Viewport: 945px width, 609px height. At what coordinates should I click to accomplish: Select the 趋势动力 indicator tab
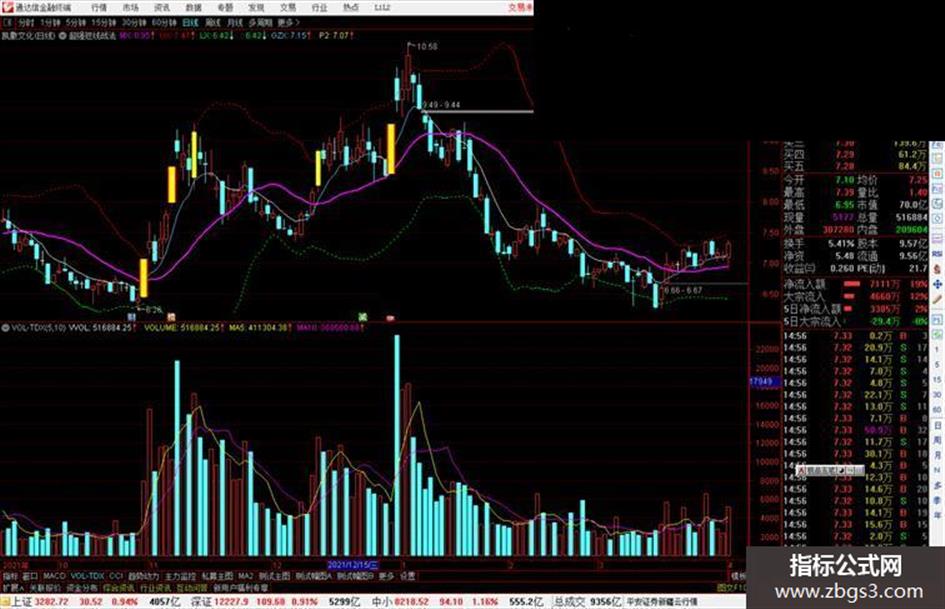click(x=143, y=576)
